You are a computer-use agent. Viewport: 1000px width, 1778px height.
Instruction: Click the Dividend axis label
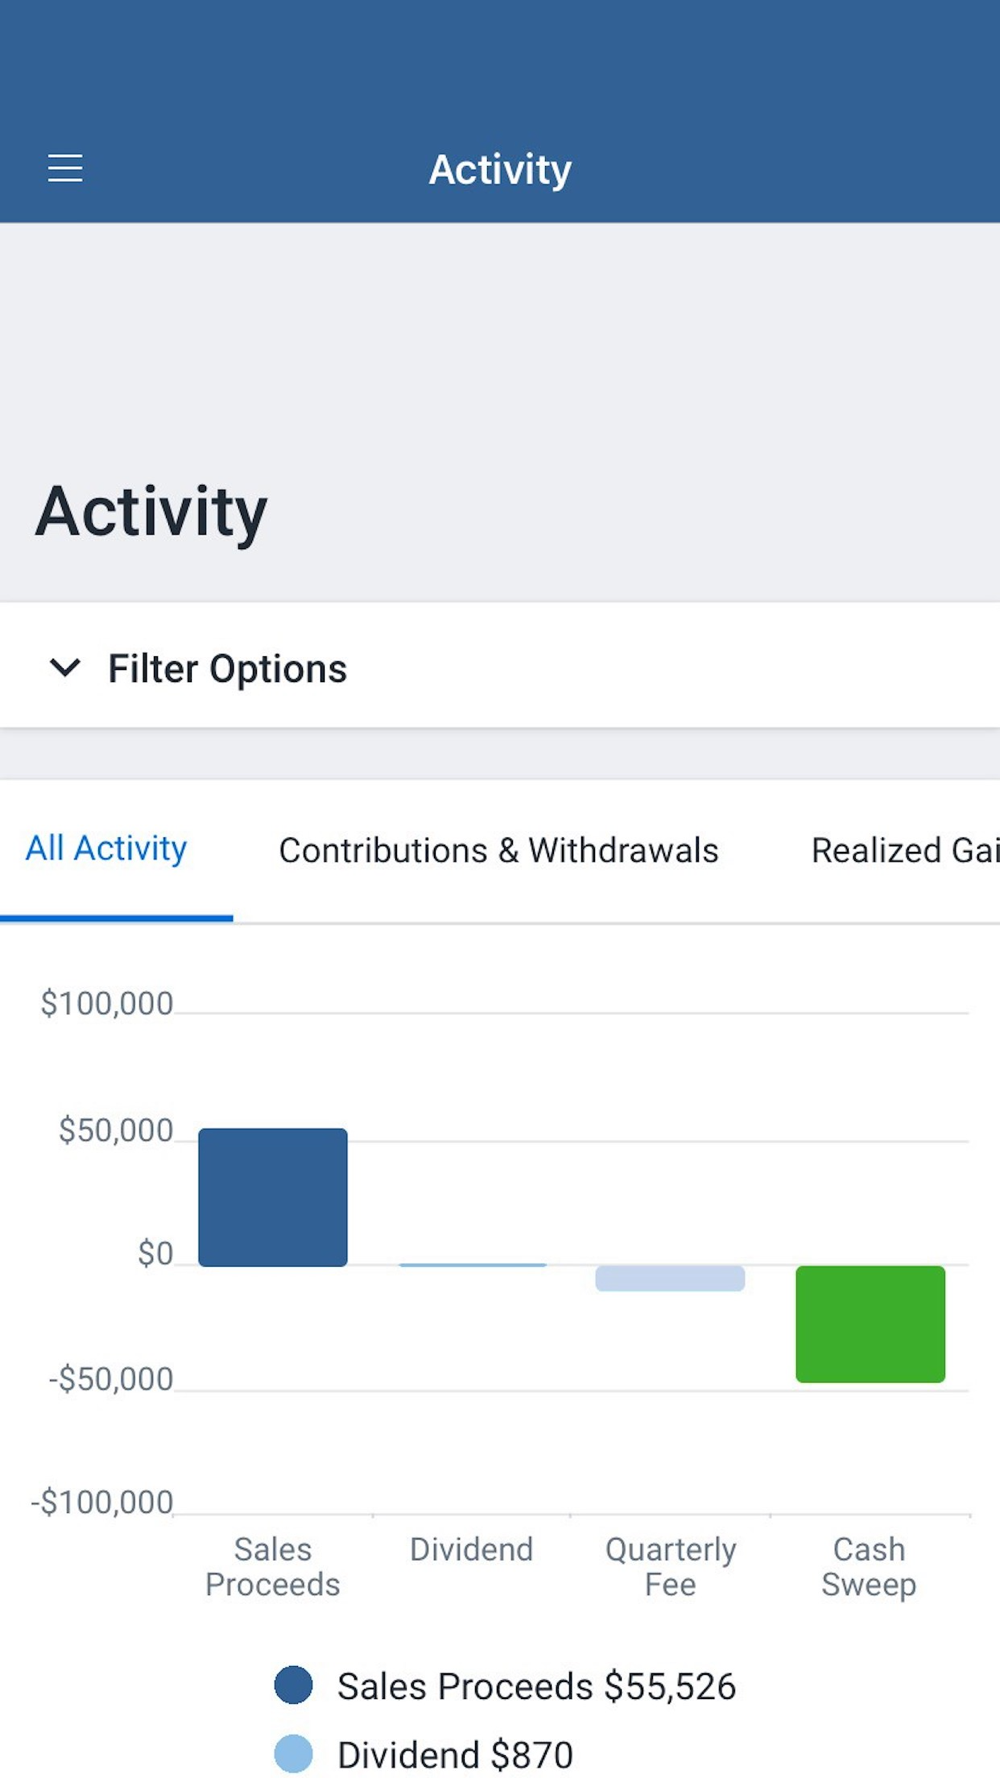point(471,1549)
